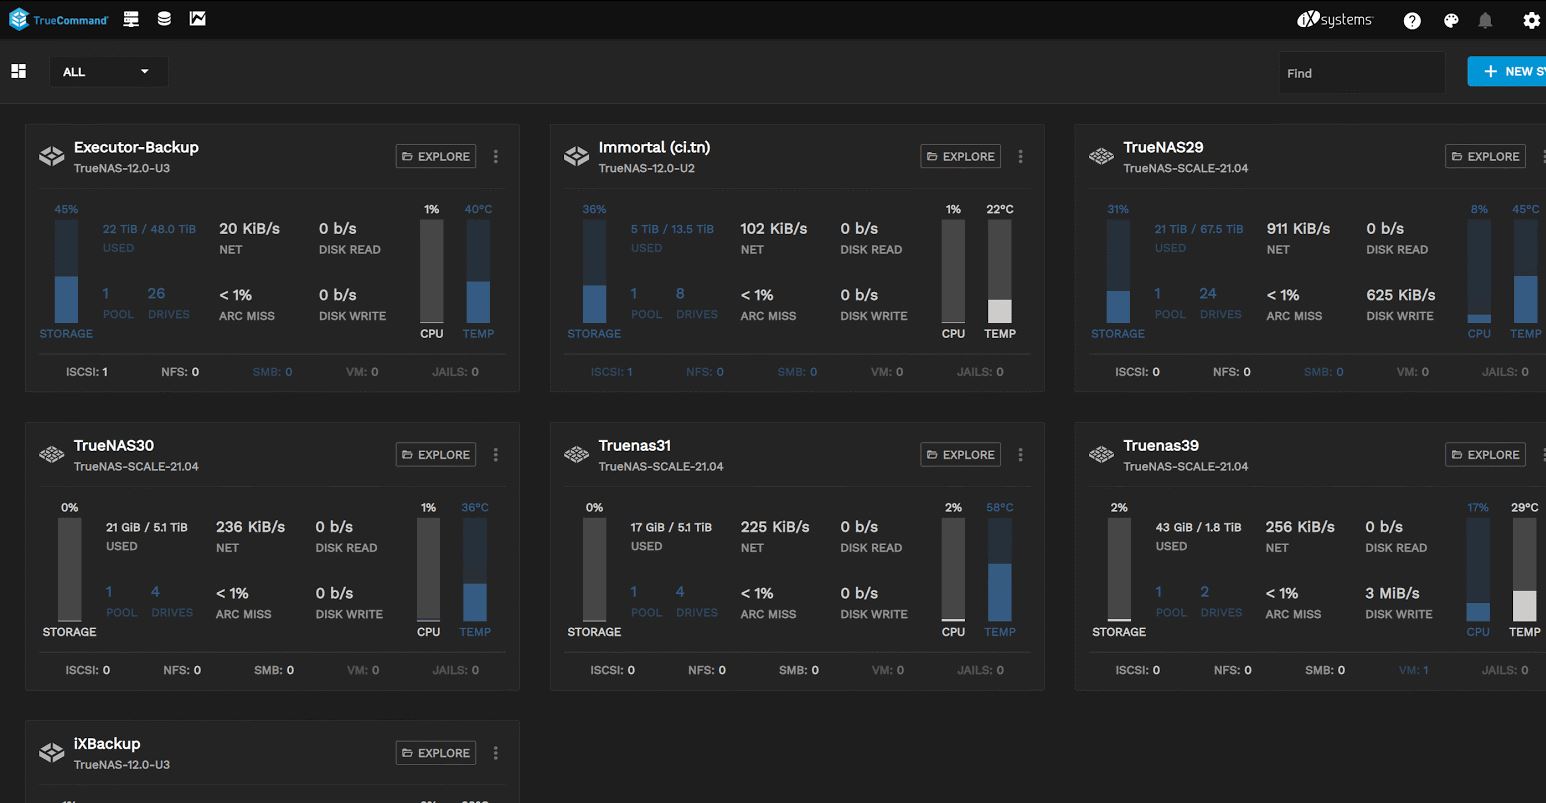Open the Executor-Backup three-dot menu
1546x803 pixels.
pyautogui.click(x=496, y=156)
